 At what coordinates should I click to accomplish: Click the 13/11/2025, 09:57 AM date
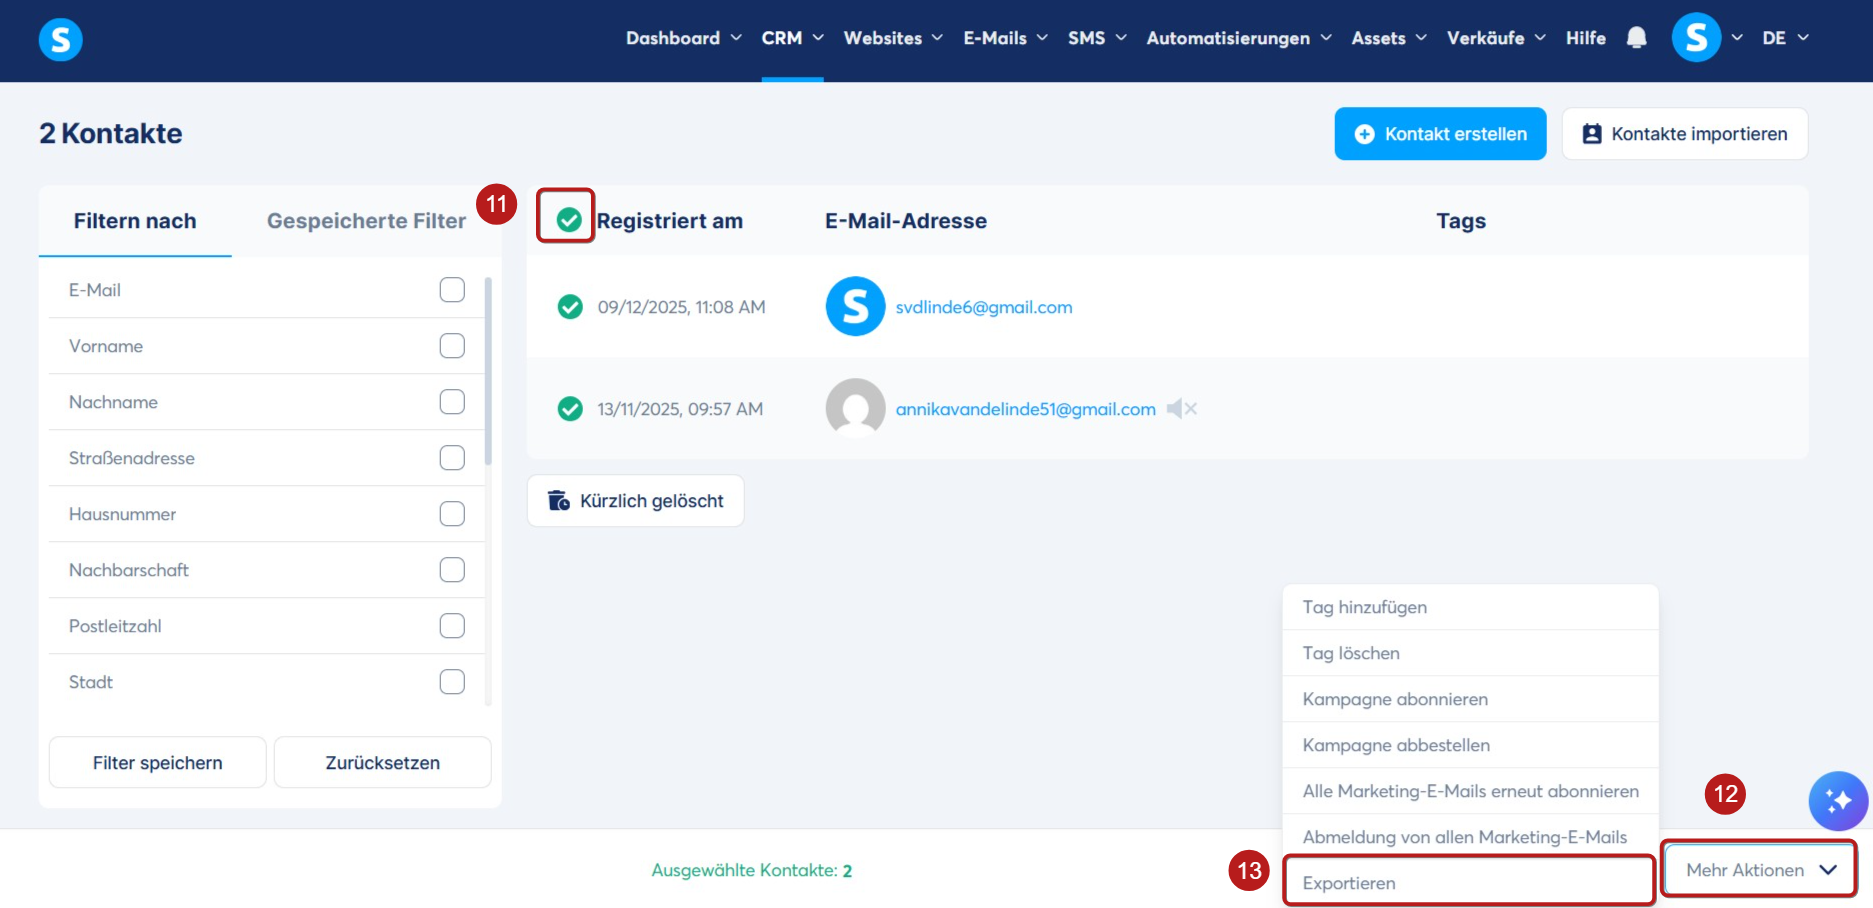[680, 409]
